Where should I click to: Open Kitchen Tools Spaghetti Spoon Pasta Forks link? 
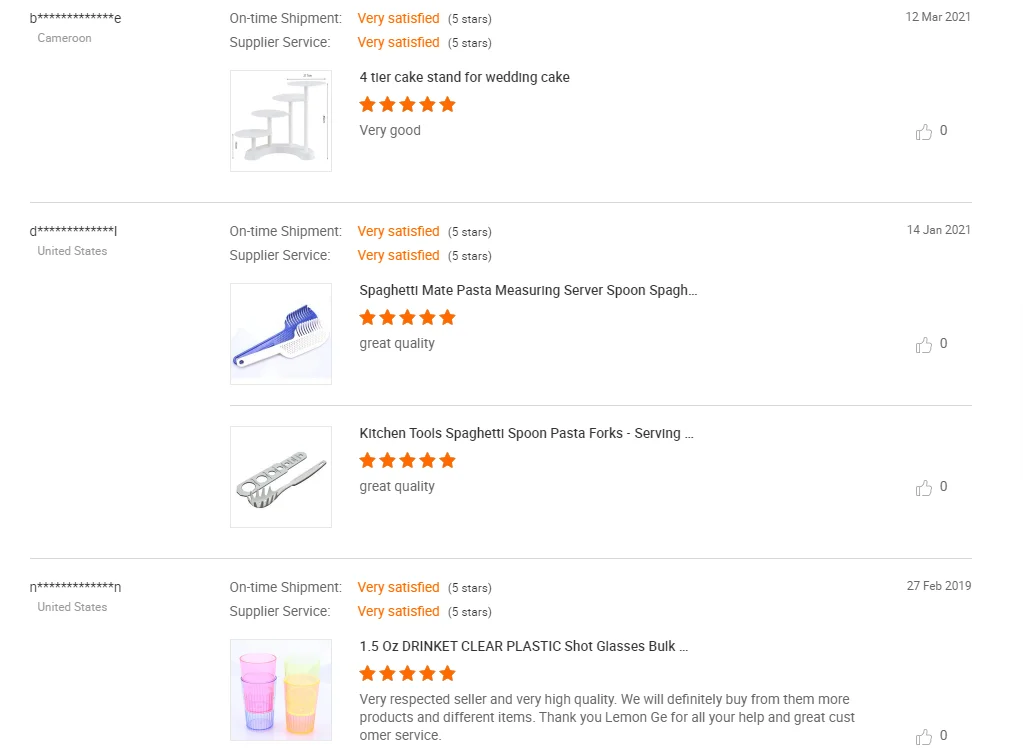(x=526, y=433)
